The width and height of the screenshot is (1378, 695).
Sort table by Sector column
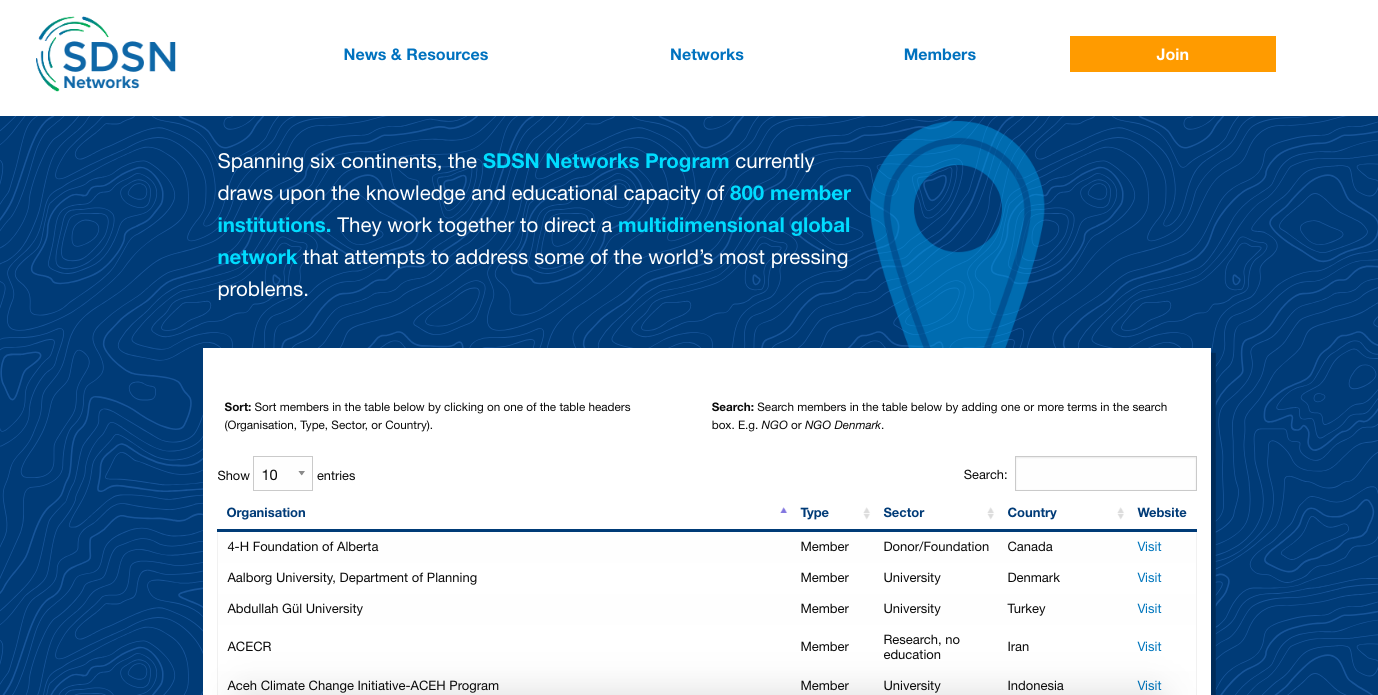click(938, 513)
